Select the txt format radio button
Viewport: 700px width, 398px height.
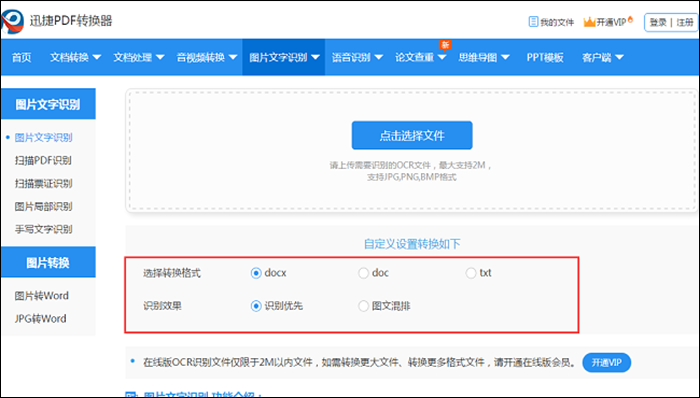[x=471, y=273]
